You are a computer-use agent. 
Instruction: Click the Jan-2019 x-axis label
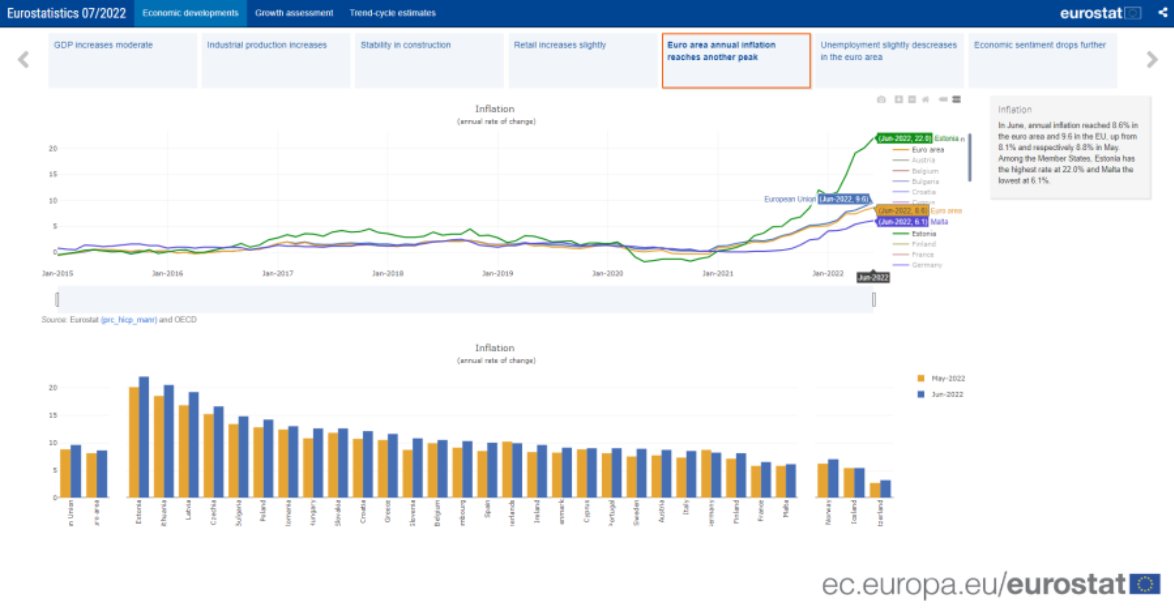(x=497, y=273)
